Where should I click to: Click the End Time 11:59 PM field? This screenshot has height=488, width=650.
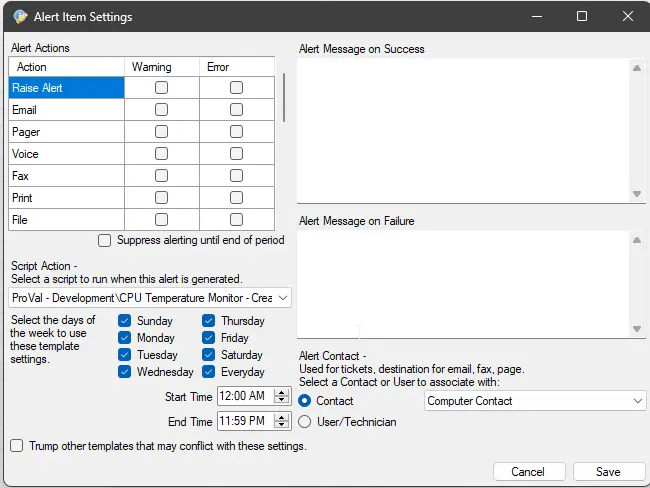(245, 421)
